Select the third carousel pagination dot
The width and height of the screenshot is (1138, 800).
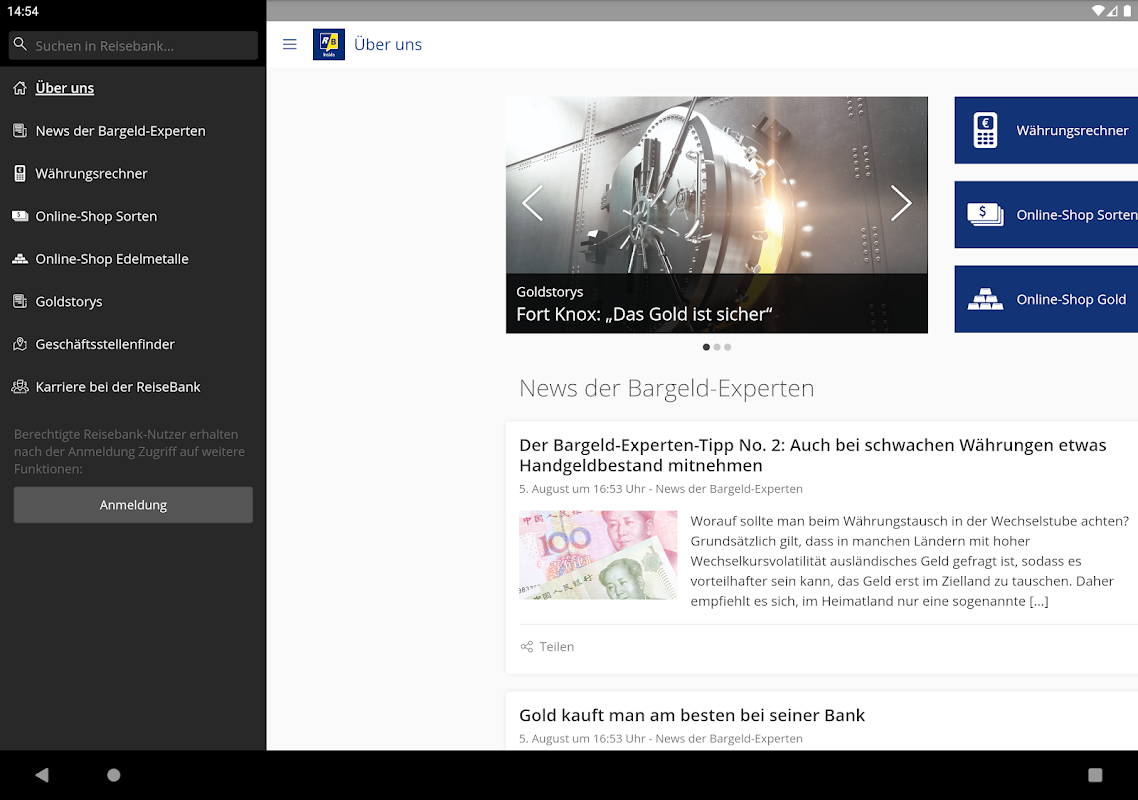point(728,347)
